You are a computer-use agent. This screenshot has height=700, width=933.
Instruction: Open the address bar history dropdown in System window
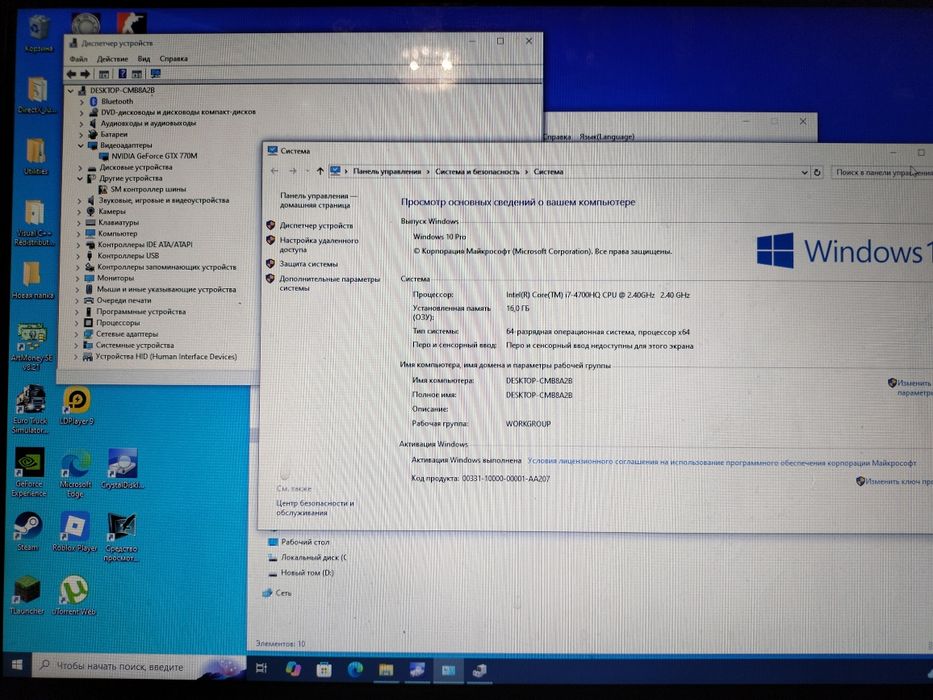coord(804,173)
